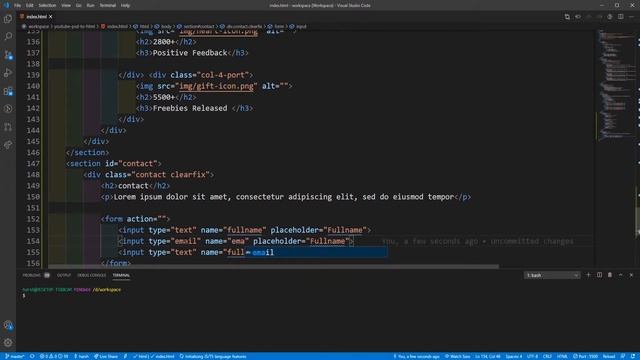Open the Help menu
The height and width of the screenshot is (360, 640).
point(125,5)
